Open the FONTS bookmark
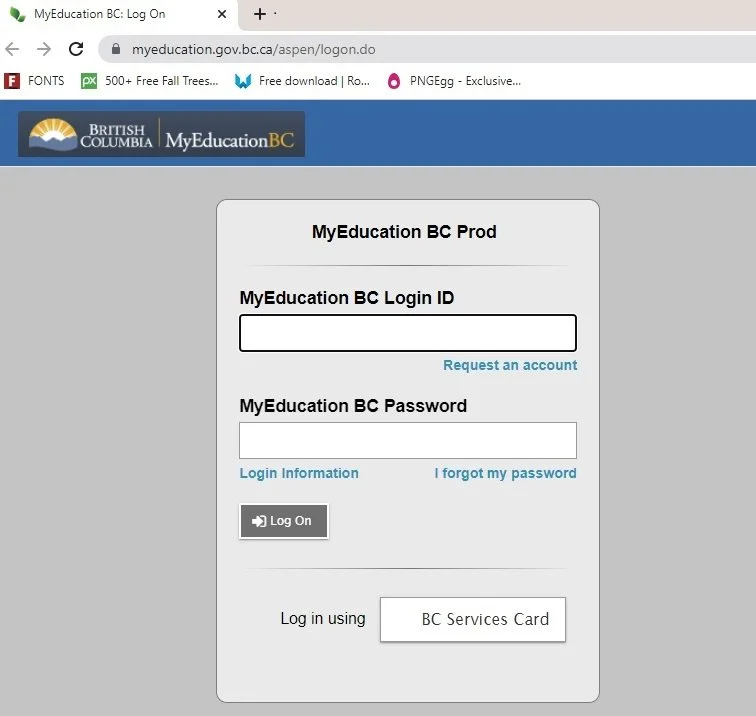The width and height of the screenshot is (756, 716). [34, 81]
